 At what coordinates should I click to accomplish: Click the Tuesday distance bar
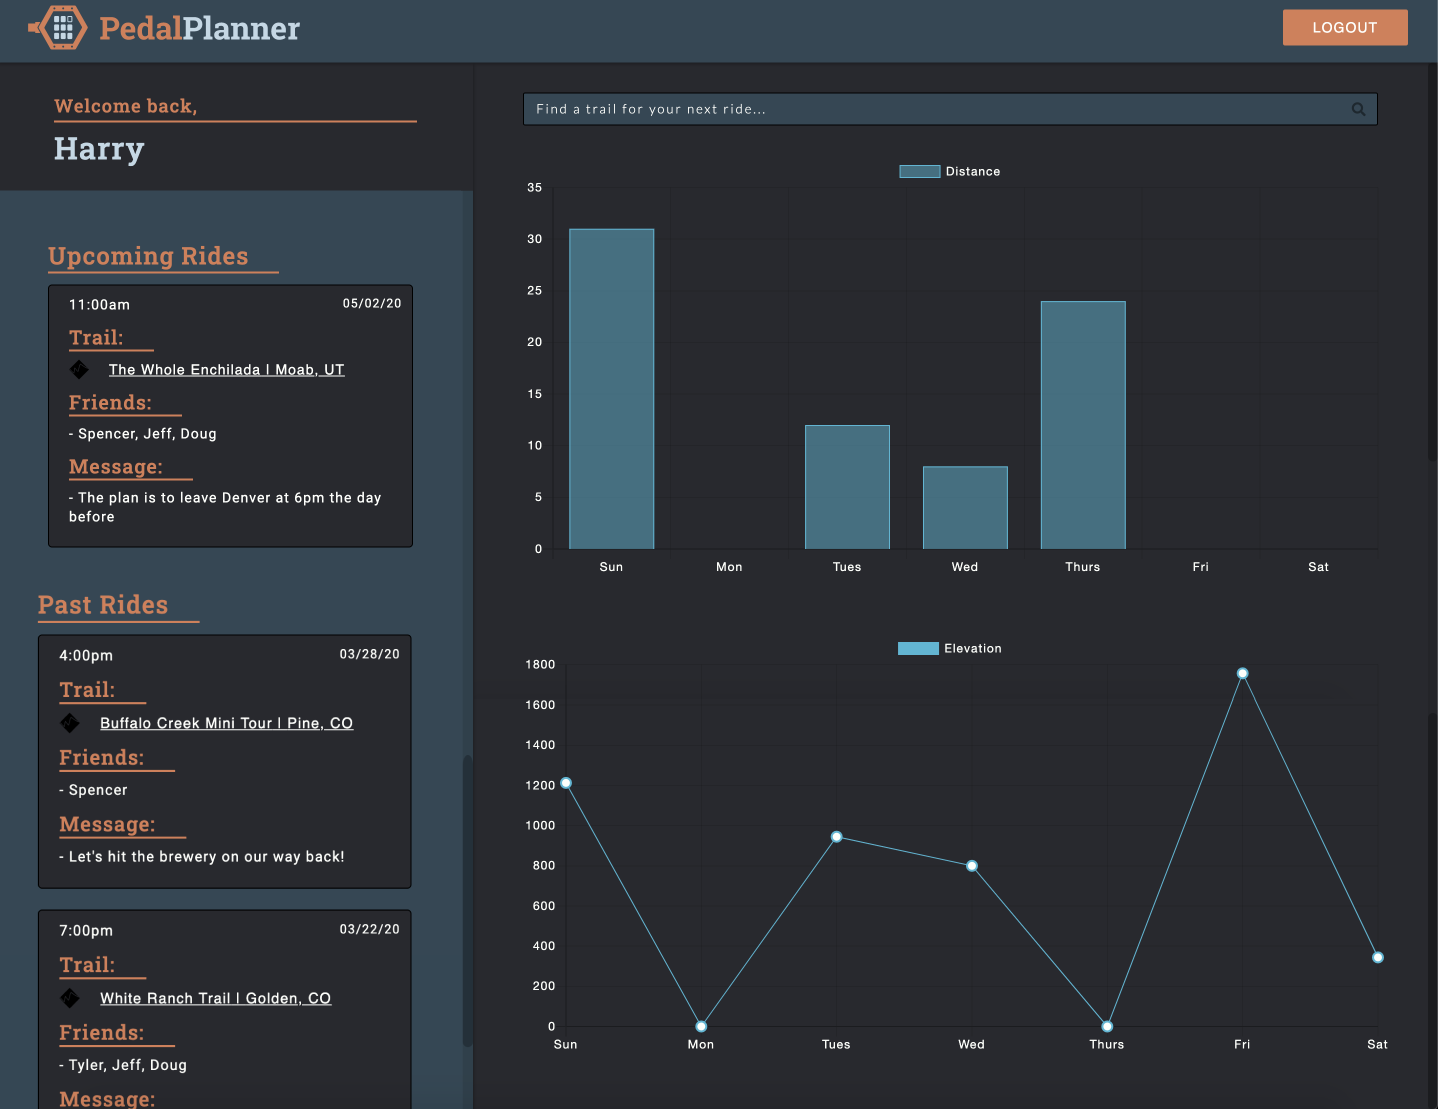tap(847, 487)
